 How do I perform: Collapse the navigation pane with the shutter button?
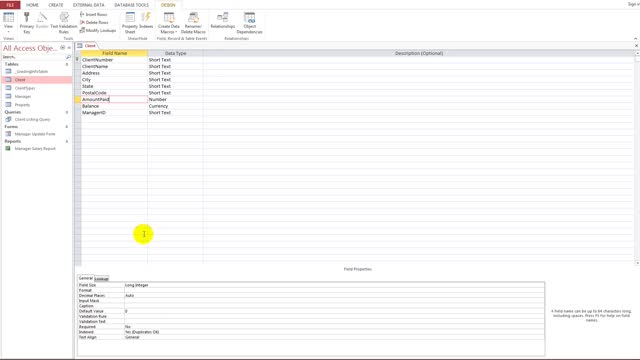tap(69, 48)
